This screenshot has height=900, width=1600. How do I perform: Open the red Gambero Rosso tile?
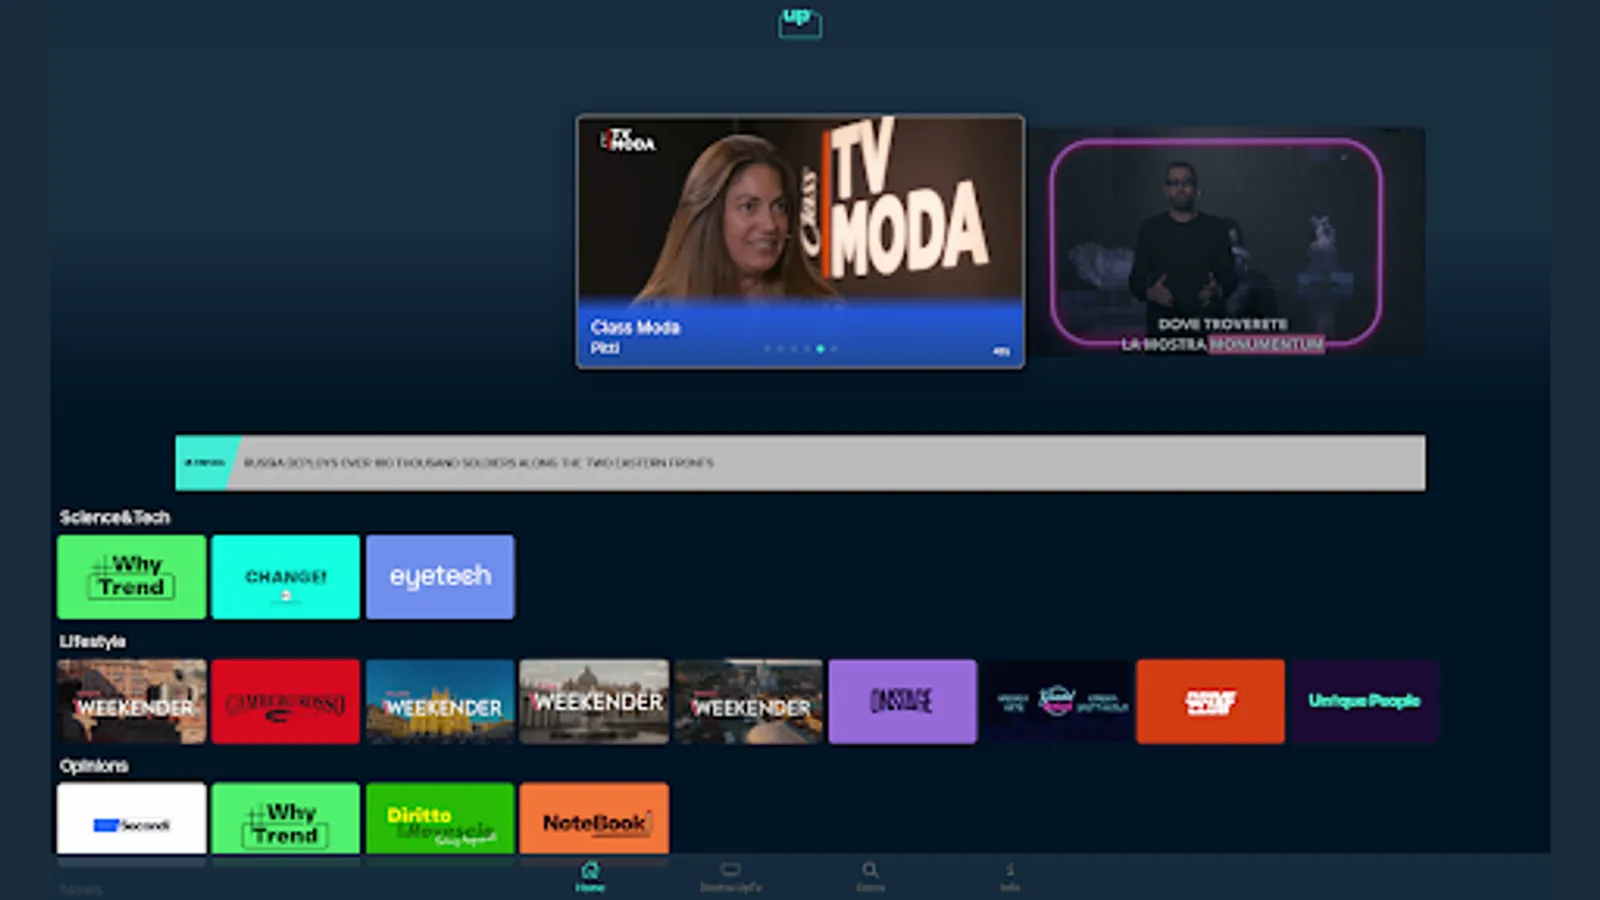click(285, 701)
